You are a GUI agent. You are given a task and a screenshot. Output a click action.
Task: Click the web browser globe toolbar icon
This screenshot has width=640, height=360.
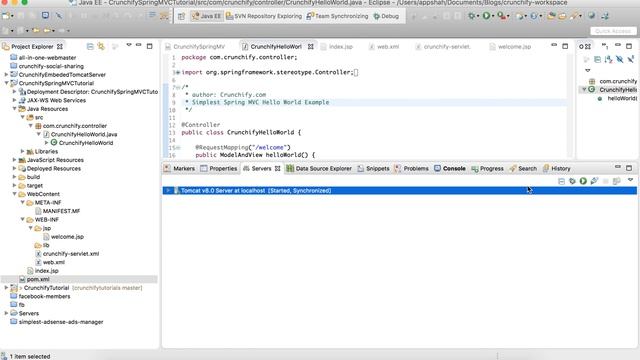591,16
